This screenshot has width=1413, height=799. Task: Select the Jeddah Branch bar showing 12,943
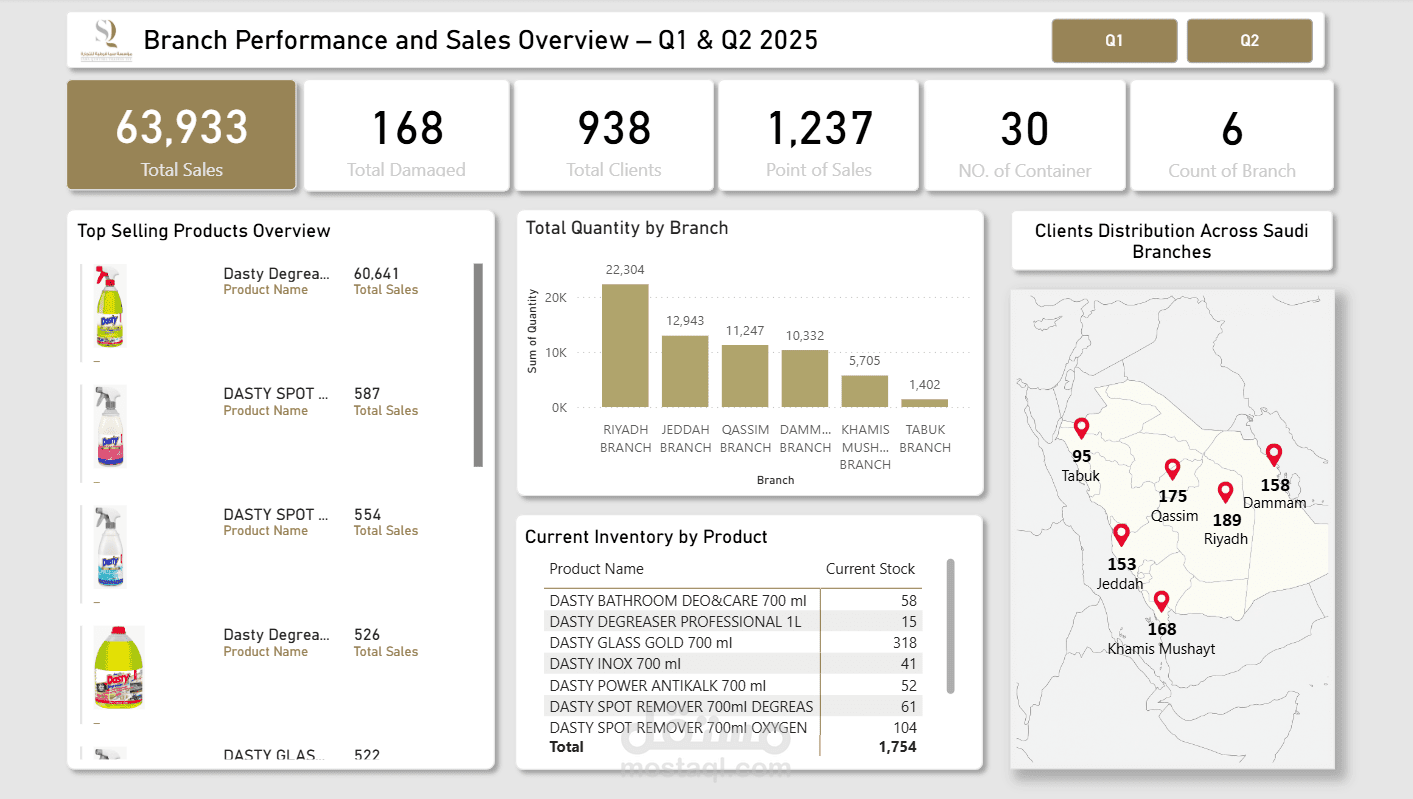[685, 371]
